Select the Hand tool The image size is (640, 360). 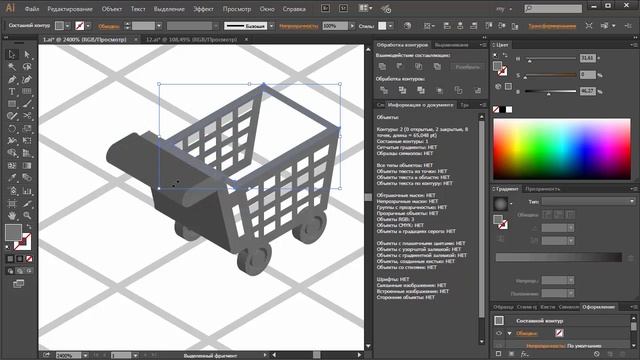coord(11,215)
